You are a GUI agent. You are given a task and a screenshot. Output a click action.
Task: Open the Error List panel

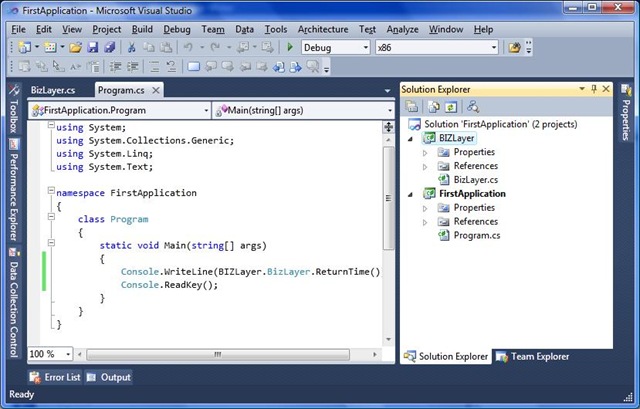55,377
